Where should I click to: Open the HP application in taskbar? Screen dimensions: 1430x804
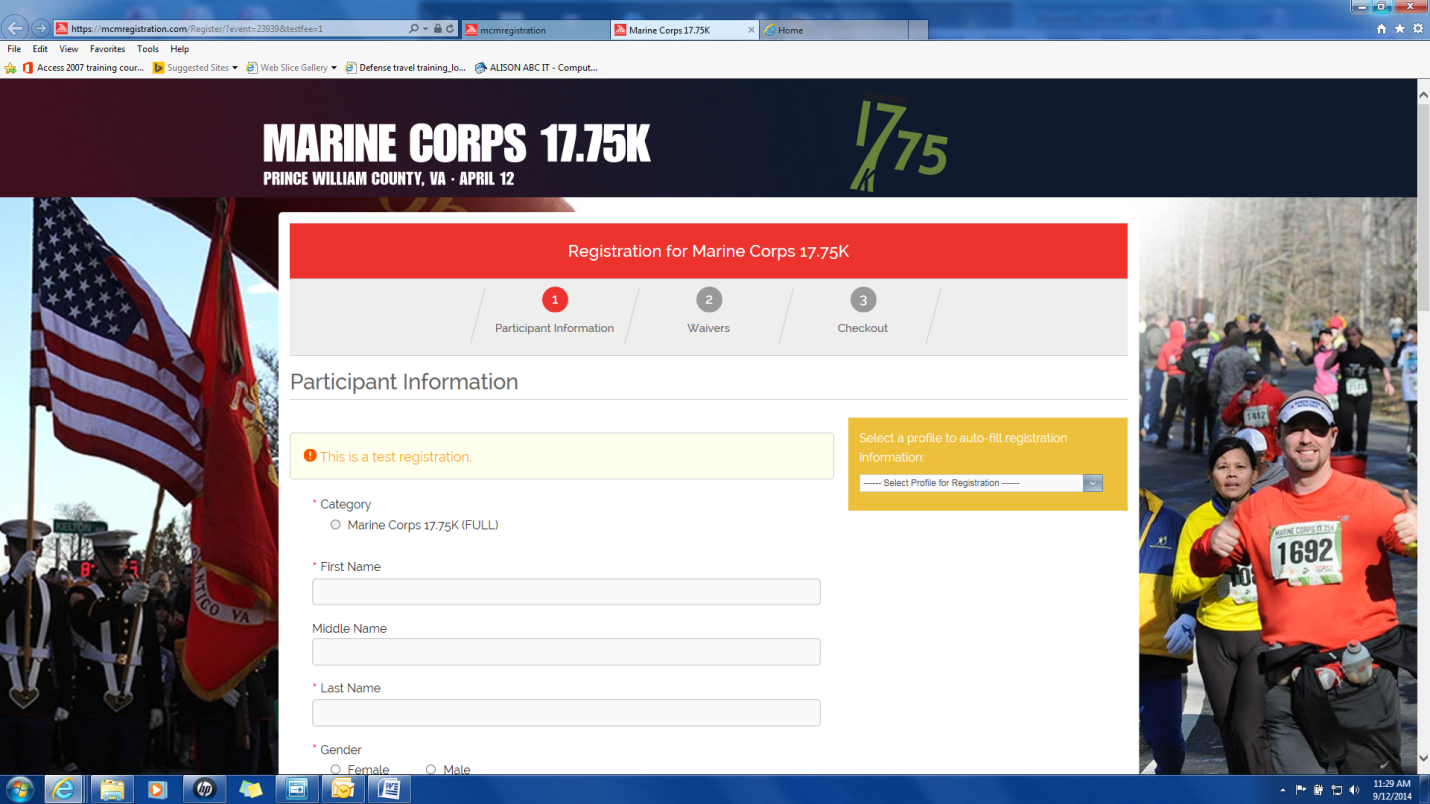coord(204,789)
